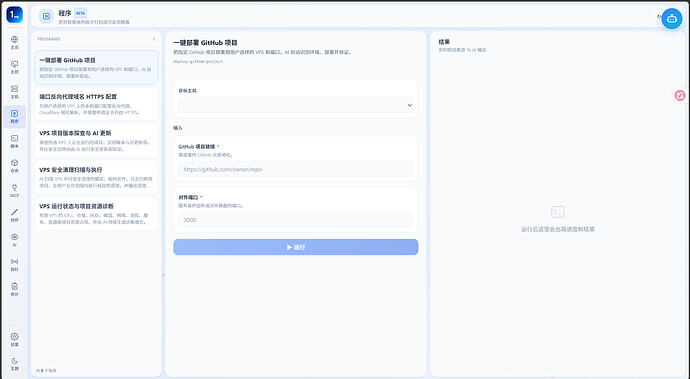This screenshot has height=379, width=690.
Task: Click the count number beside PROGRAMS header
Action: pos(154,39)
